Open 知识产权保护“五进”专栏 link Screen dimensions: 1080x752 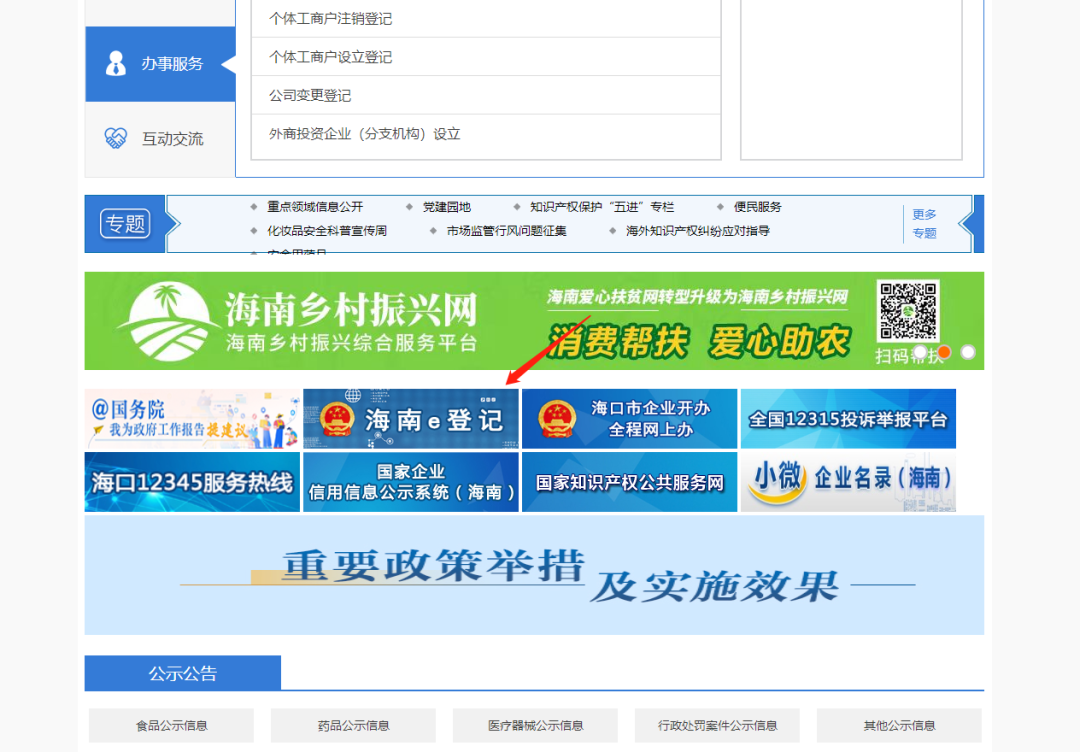coord(601,207)
